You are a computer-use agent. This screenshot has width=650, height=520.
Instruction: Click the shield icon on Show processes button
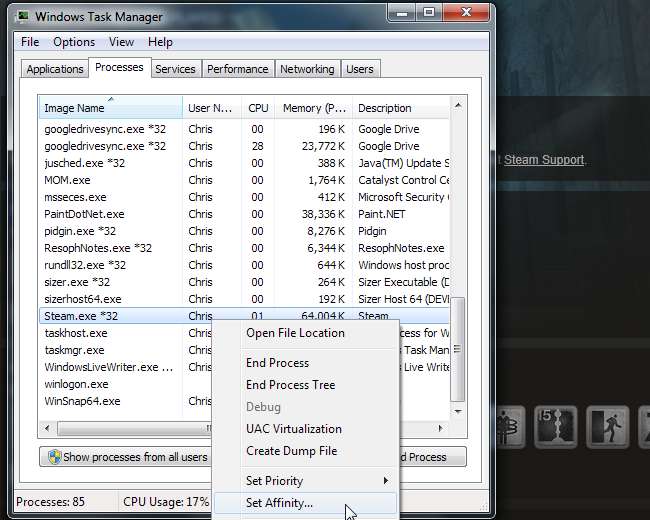point(52,457)
